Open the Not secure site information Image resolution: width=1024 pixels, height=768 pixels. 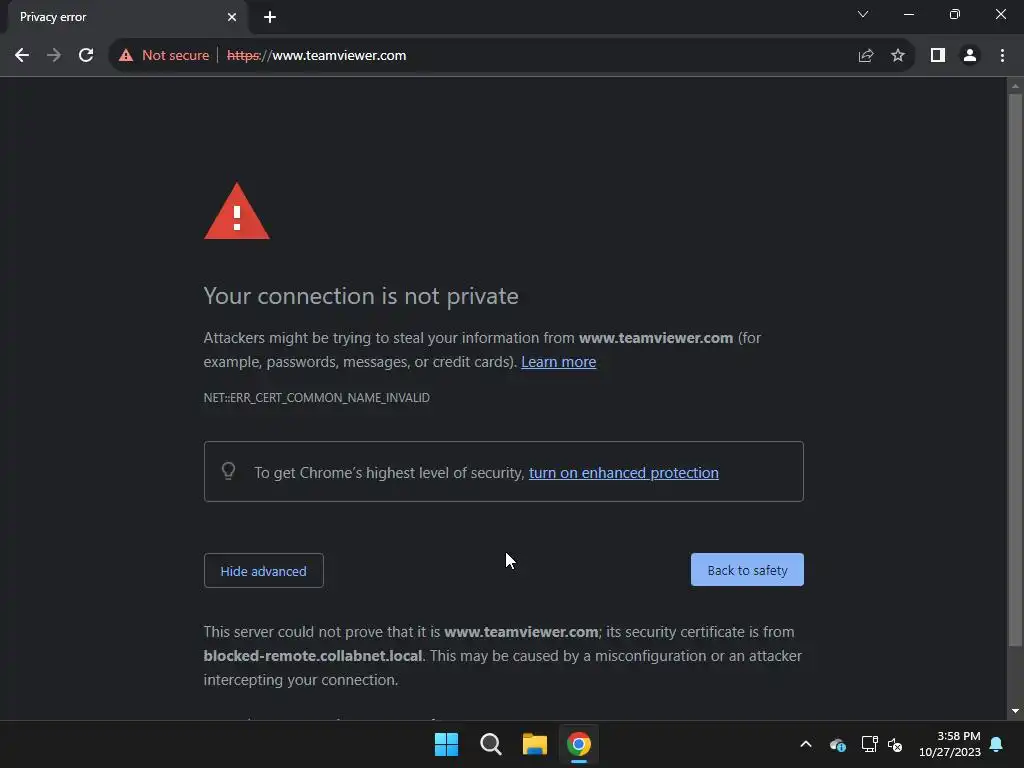pos(164,56)
